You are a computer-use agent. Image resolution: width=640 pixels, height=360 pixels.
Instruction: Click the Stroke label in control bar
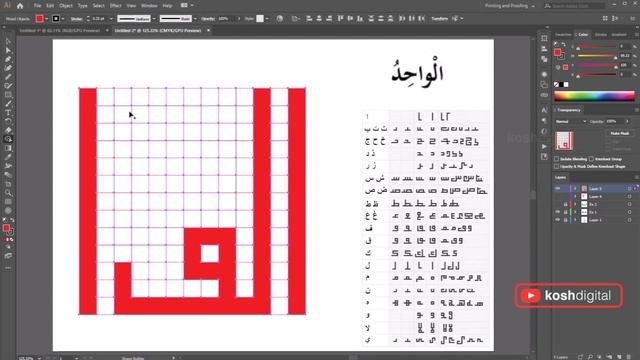76,19
